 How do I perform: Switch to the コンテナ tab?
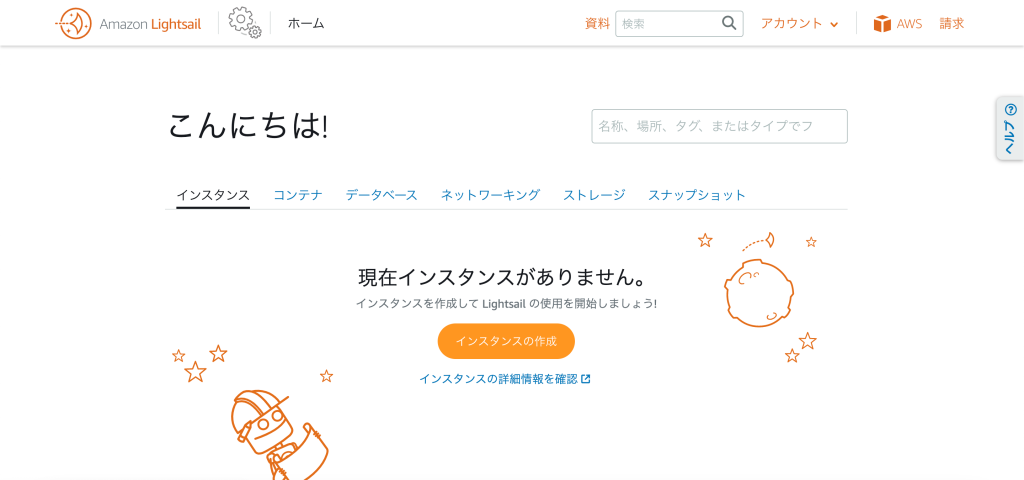298,195
